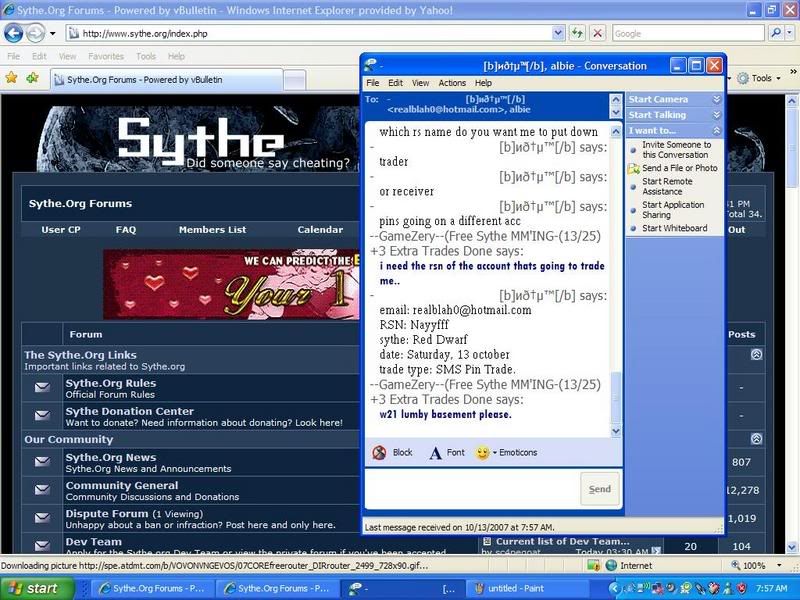800x600 pixels.
Task: Open the Sythe Donation Center forum
Action: click(x=130, y=411)
